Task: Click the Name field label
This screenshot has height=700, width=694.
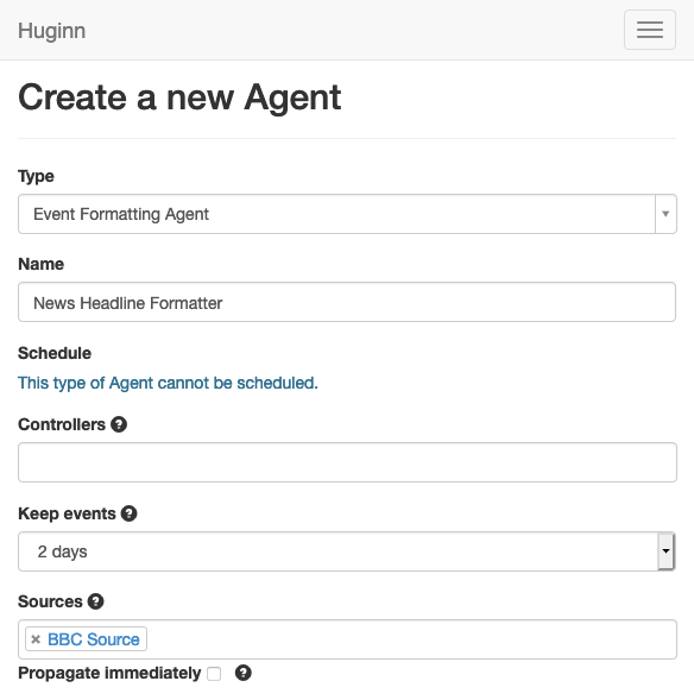Action: point(41,264)
